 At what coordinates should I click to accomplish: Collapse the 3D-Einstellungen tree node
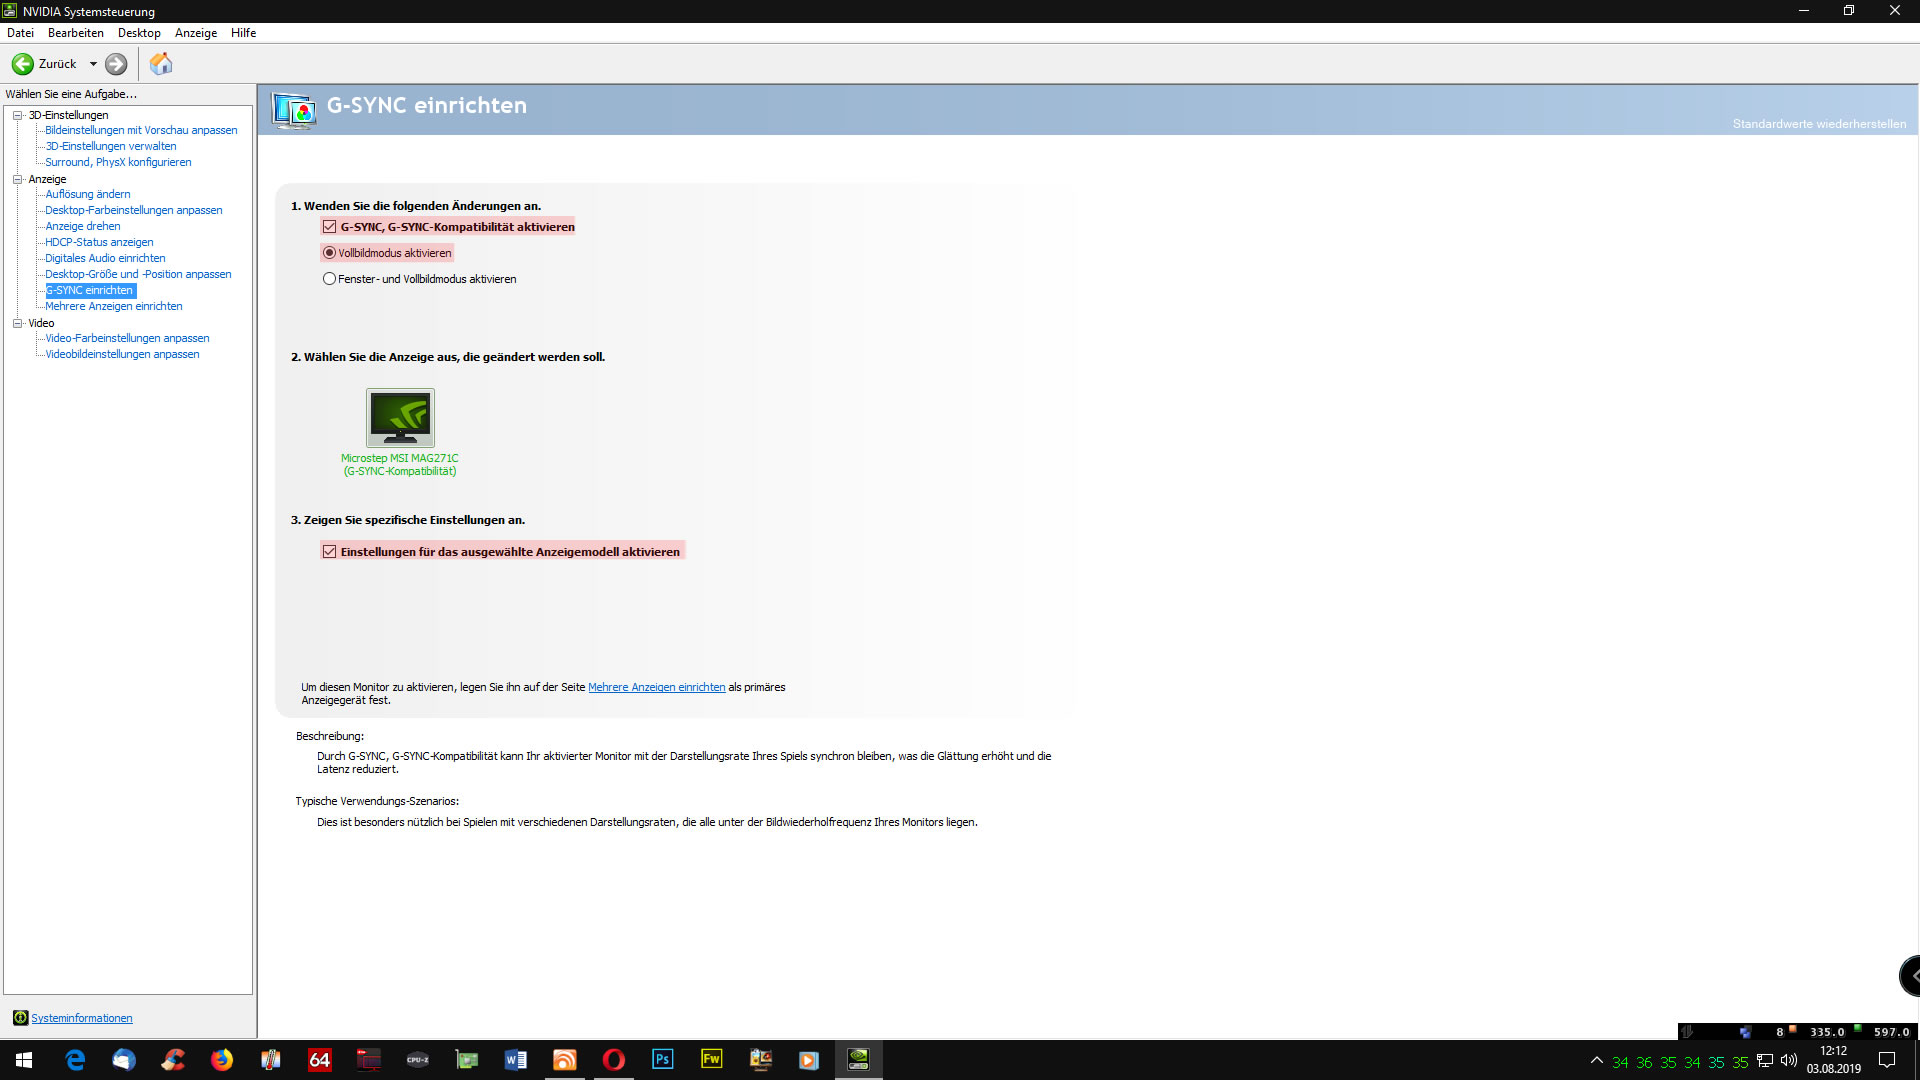[x=17, y=115]
